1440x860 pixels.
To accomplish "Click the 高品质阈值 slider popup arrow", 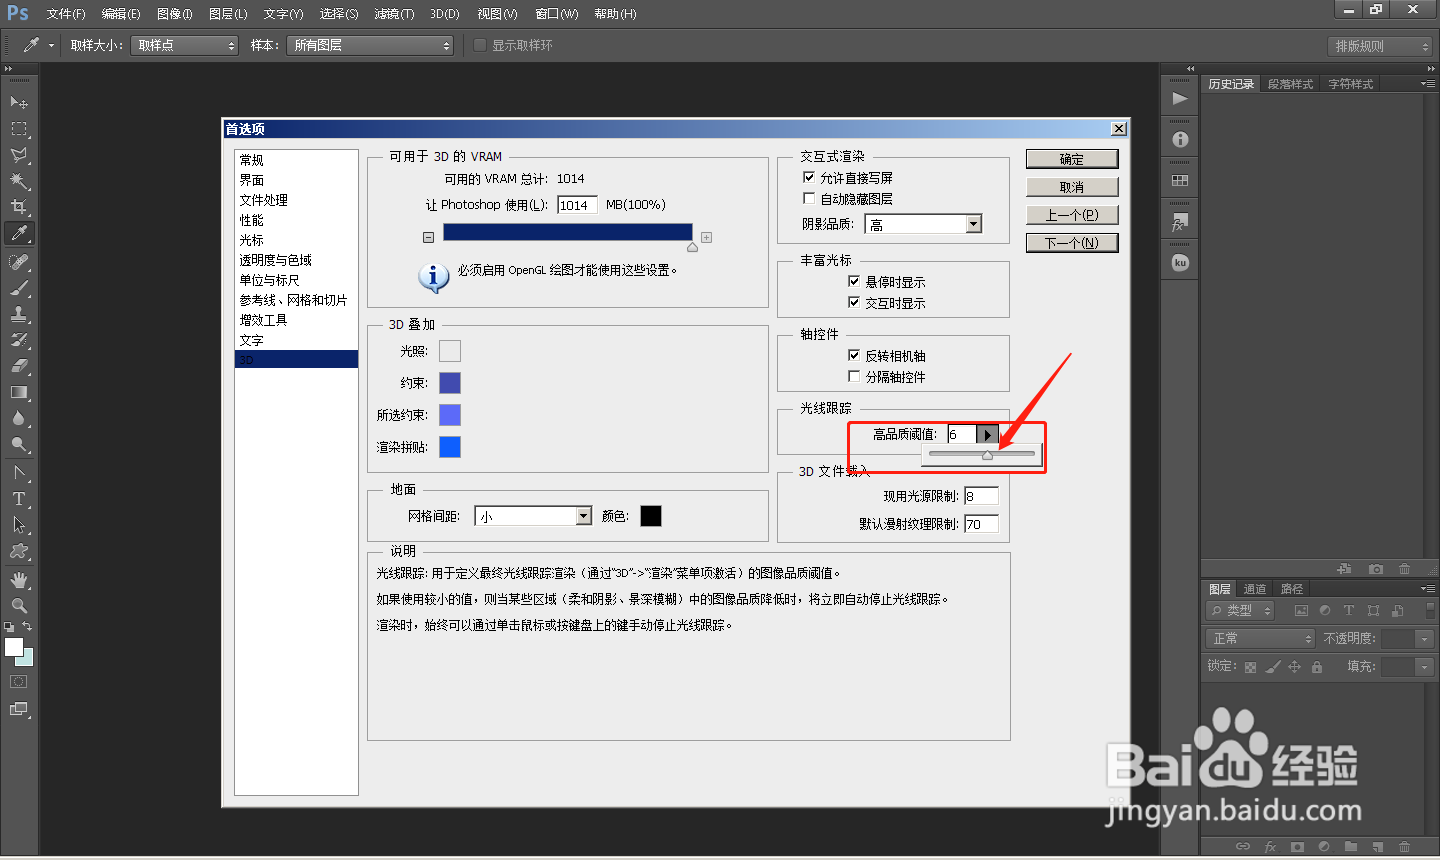I will (x=987, y=434).
